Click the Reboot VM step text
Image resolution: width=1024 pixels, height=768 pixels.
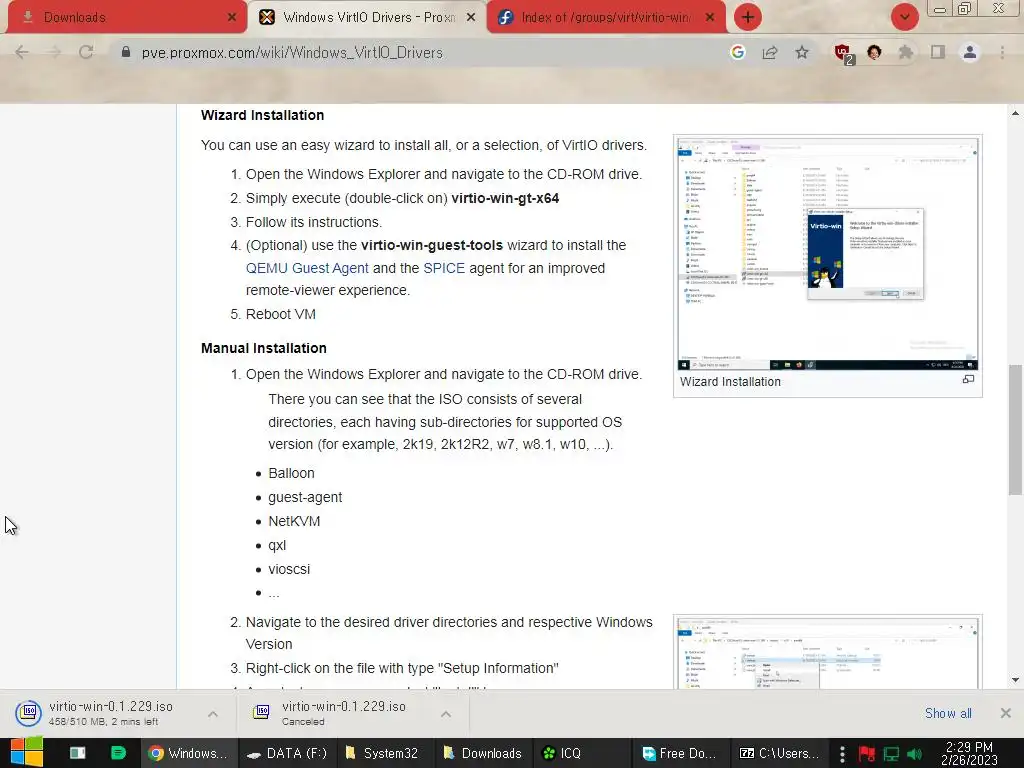coord(281,314)
